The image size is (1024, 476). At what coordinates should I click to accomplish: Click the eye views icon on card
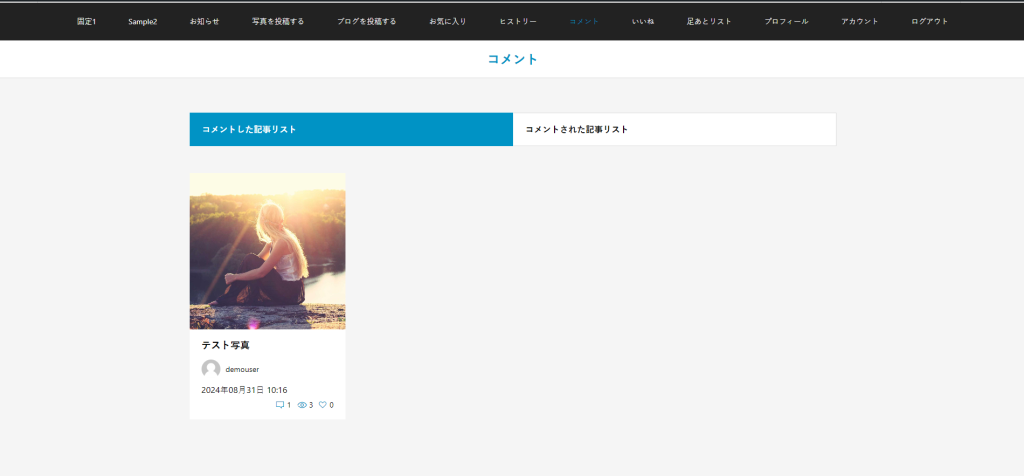pyautogui.click(x=302, y=405)
